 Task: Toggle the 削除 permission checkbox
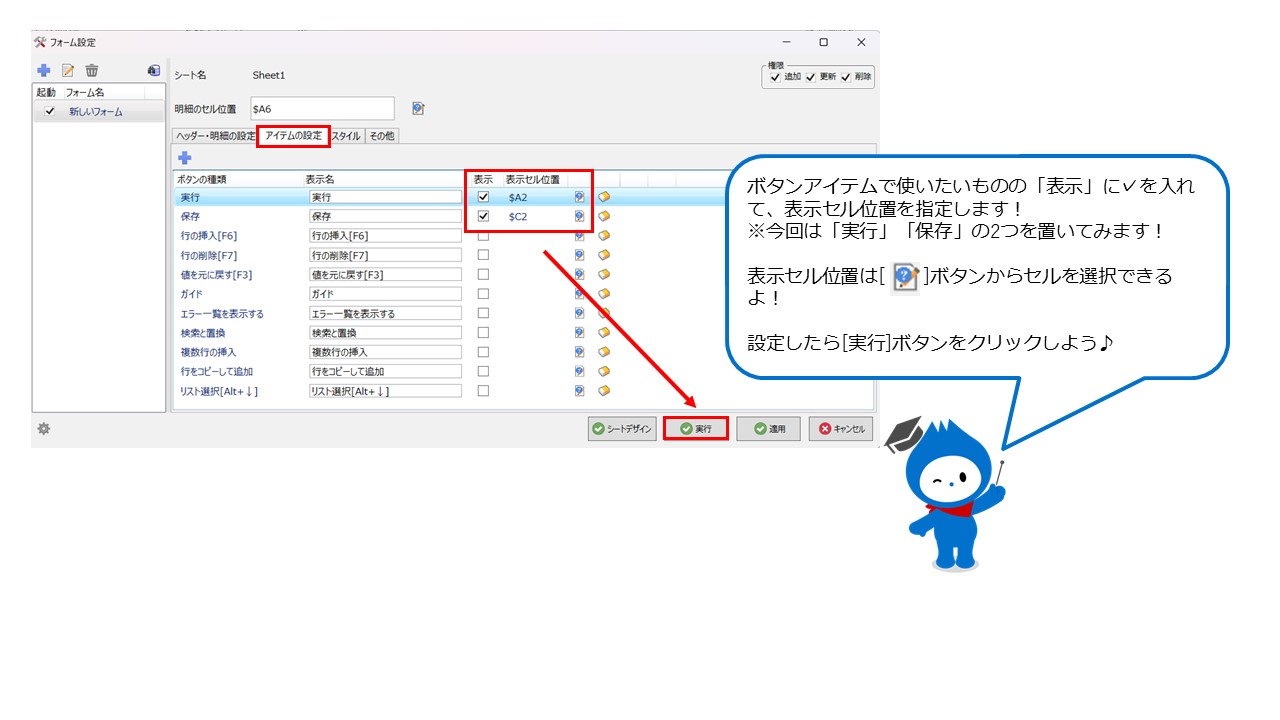coord(846,77)
